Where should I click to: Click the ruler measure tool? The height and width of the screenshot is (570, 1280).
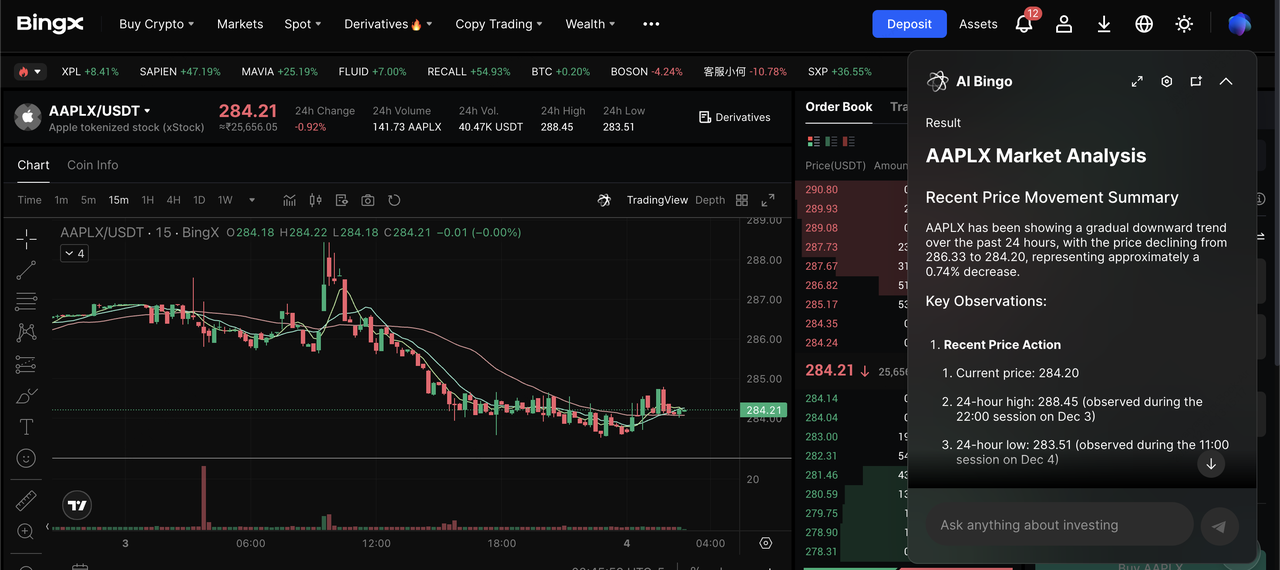26,500
